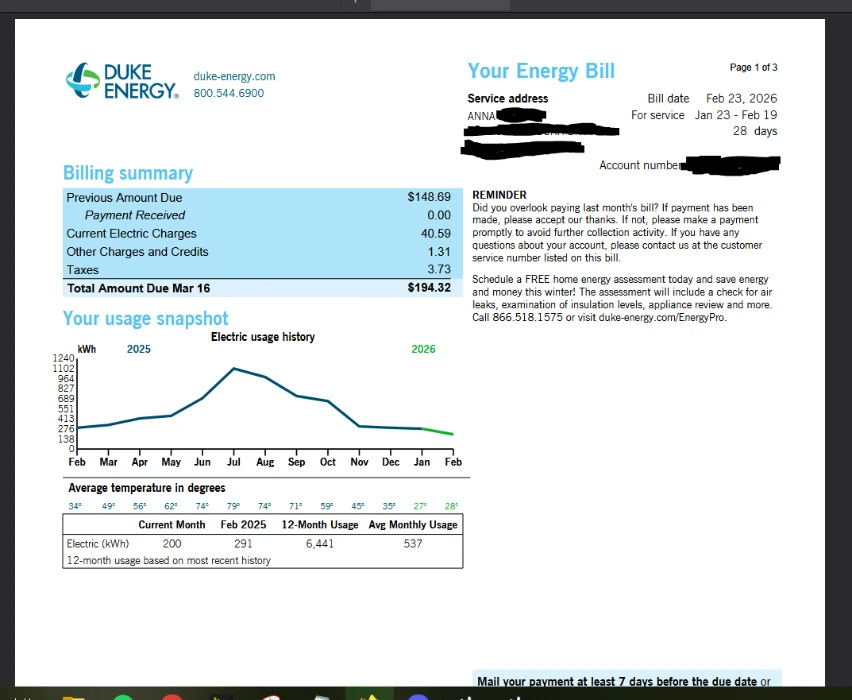Click the 'Page 1 of 3' indicator
The width and height of the screenshot is (852, 700).
point(753,68)
